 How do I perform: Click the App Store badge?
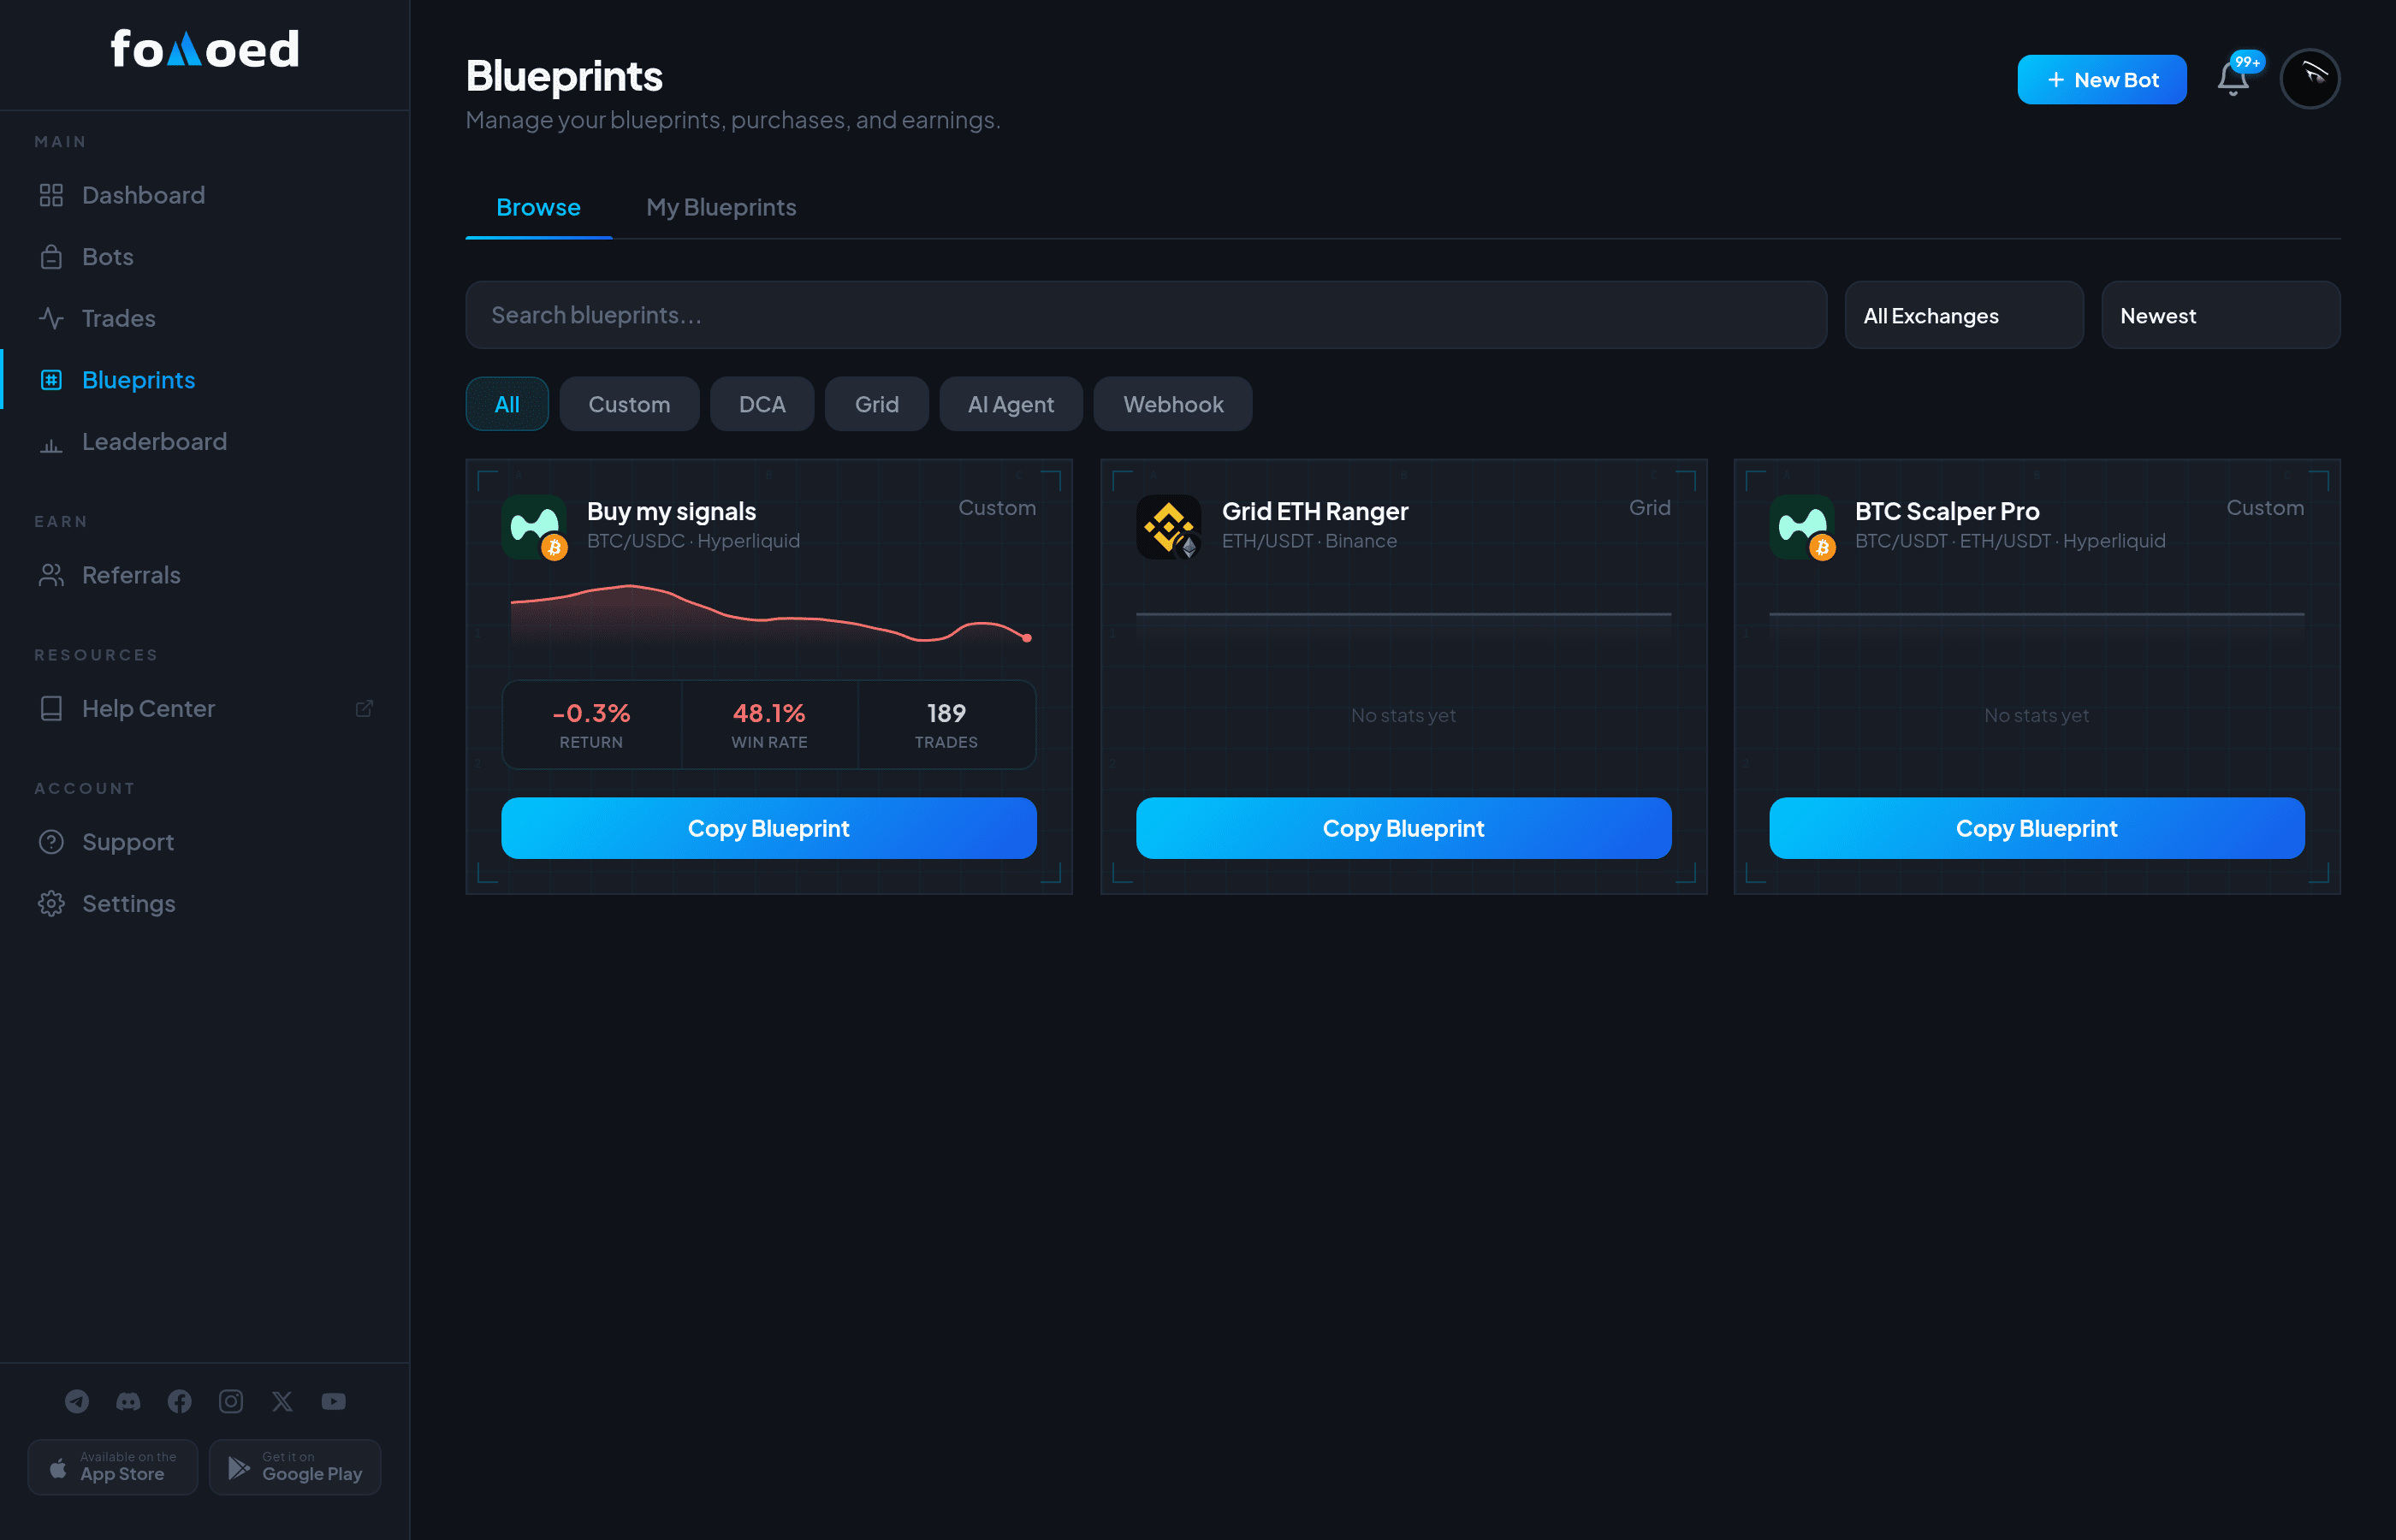point(113,1467)
